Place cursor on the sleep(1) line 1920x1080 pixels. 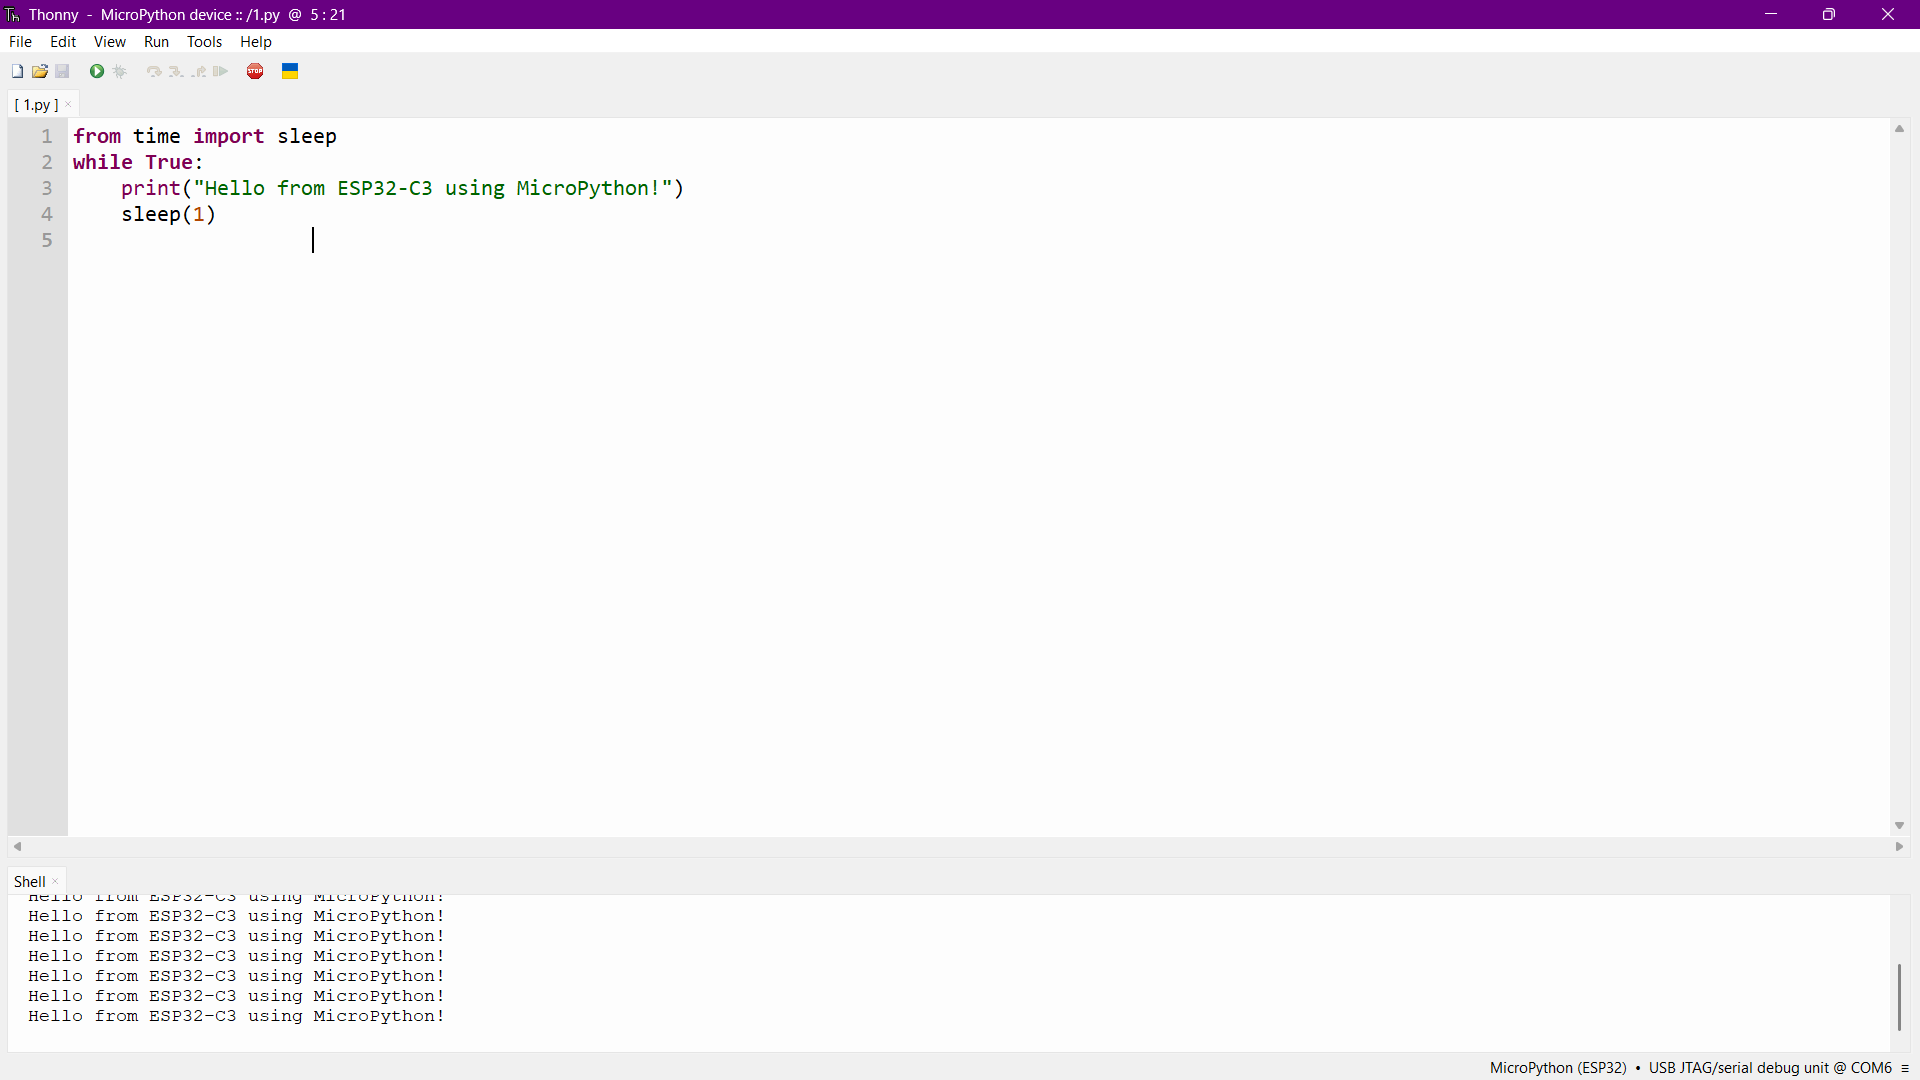(x=167, y=214)
